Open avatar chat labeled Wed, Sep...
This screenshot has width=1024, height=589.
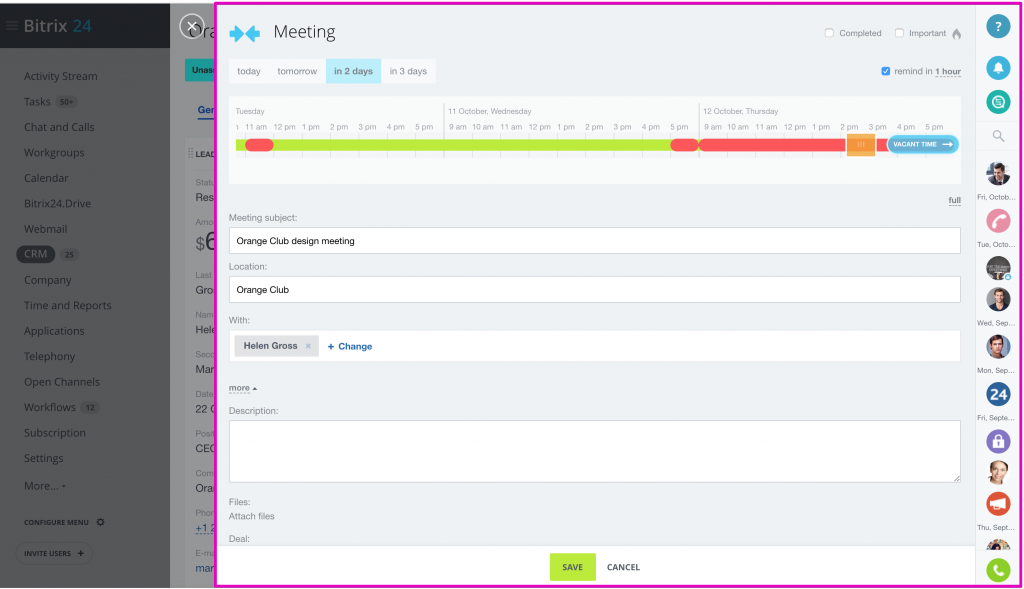(997, 300)
